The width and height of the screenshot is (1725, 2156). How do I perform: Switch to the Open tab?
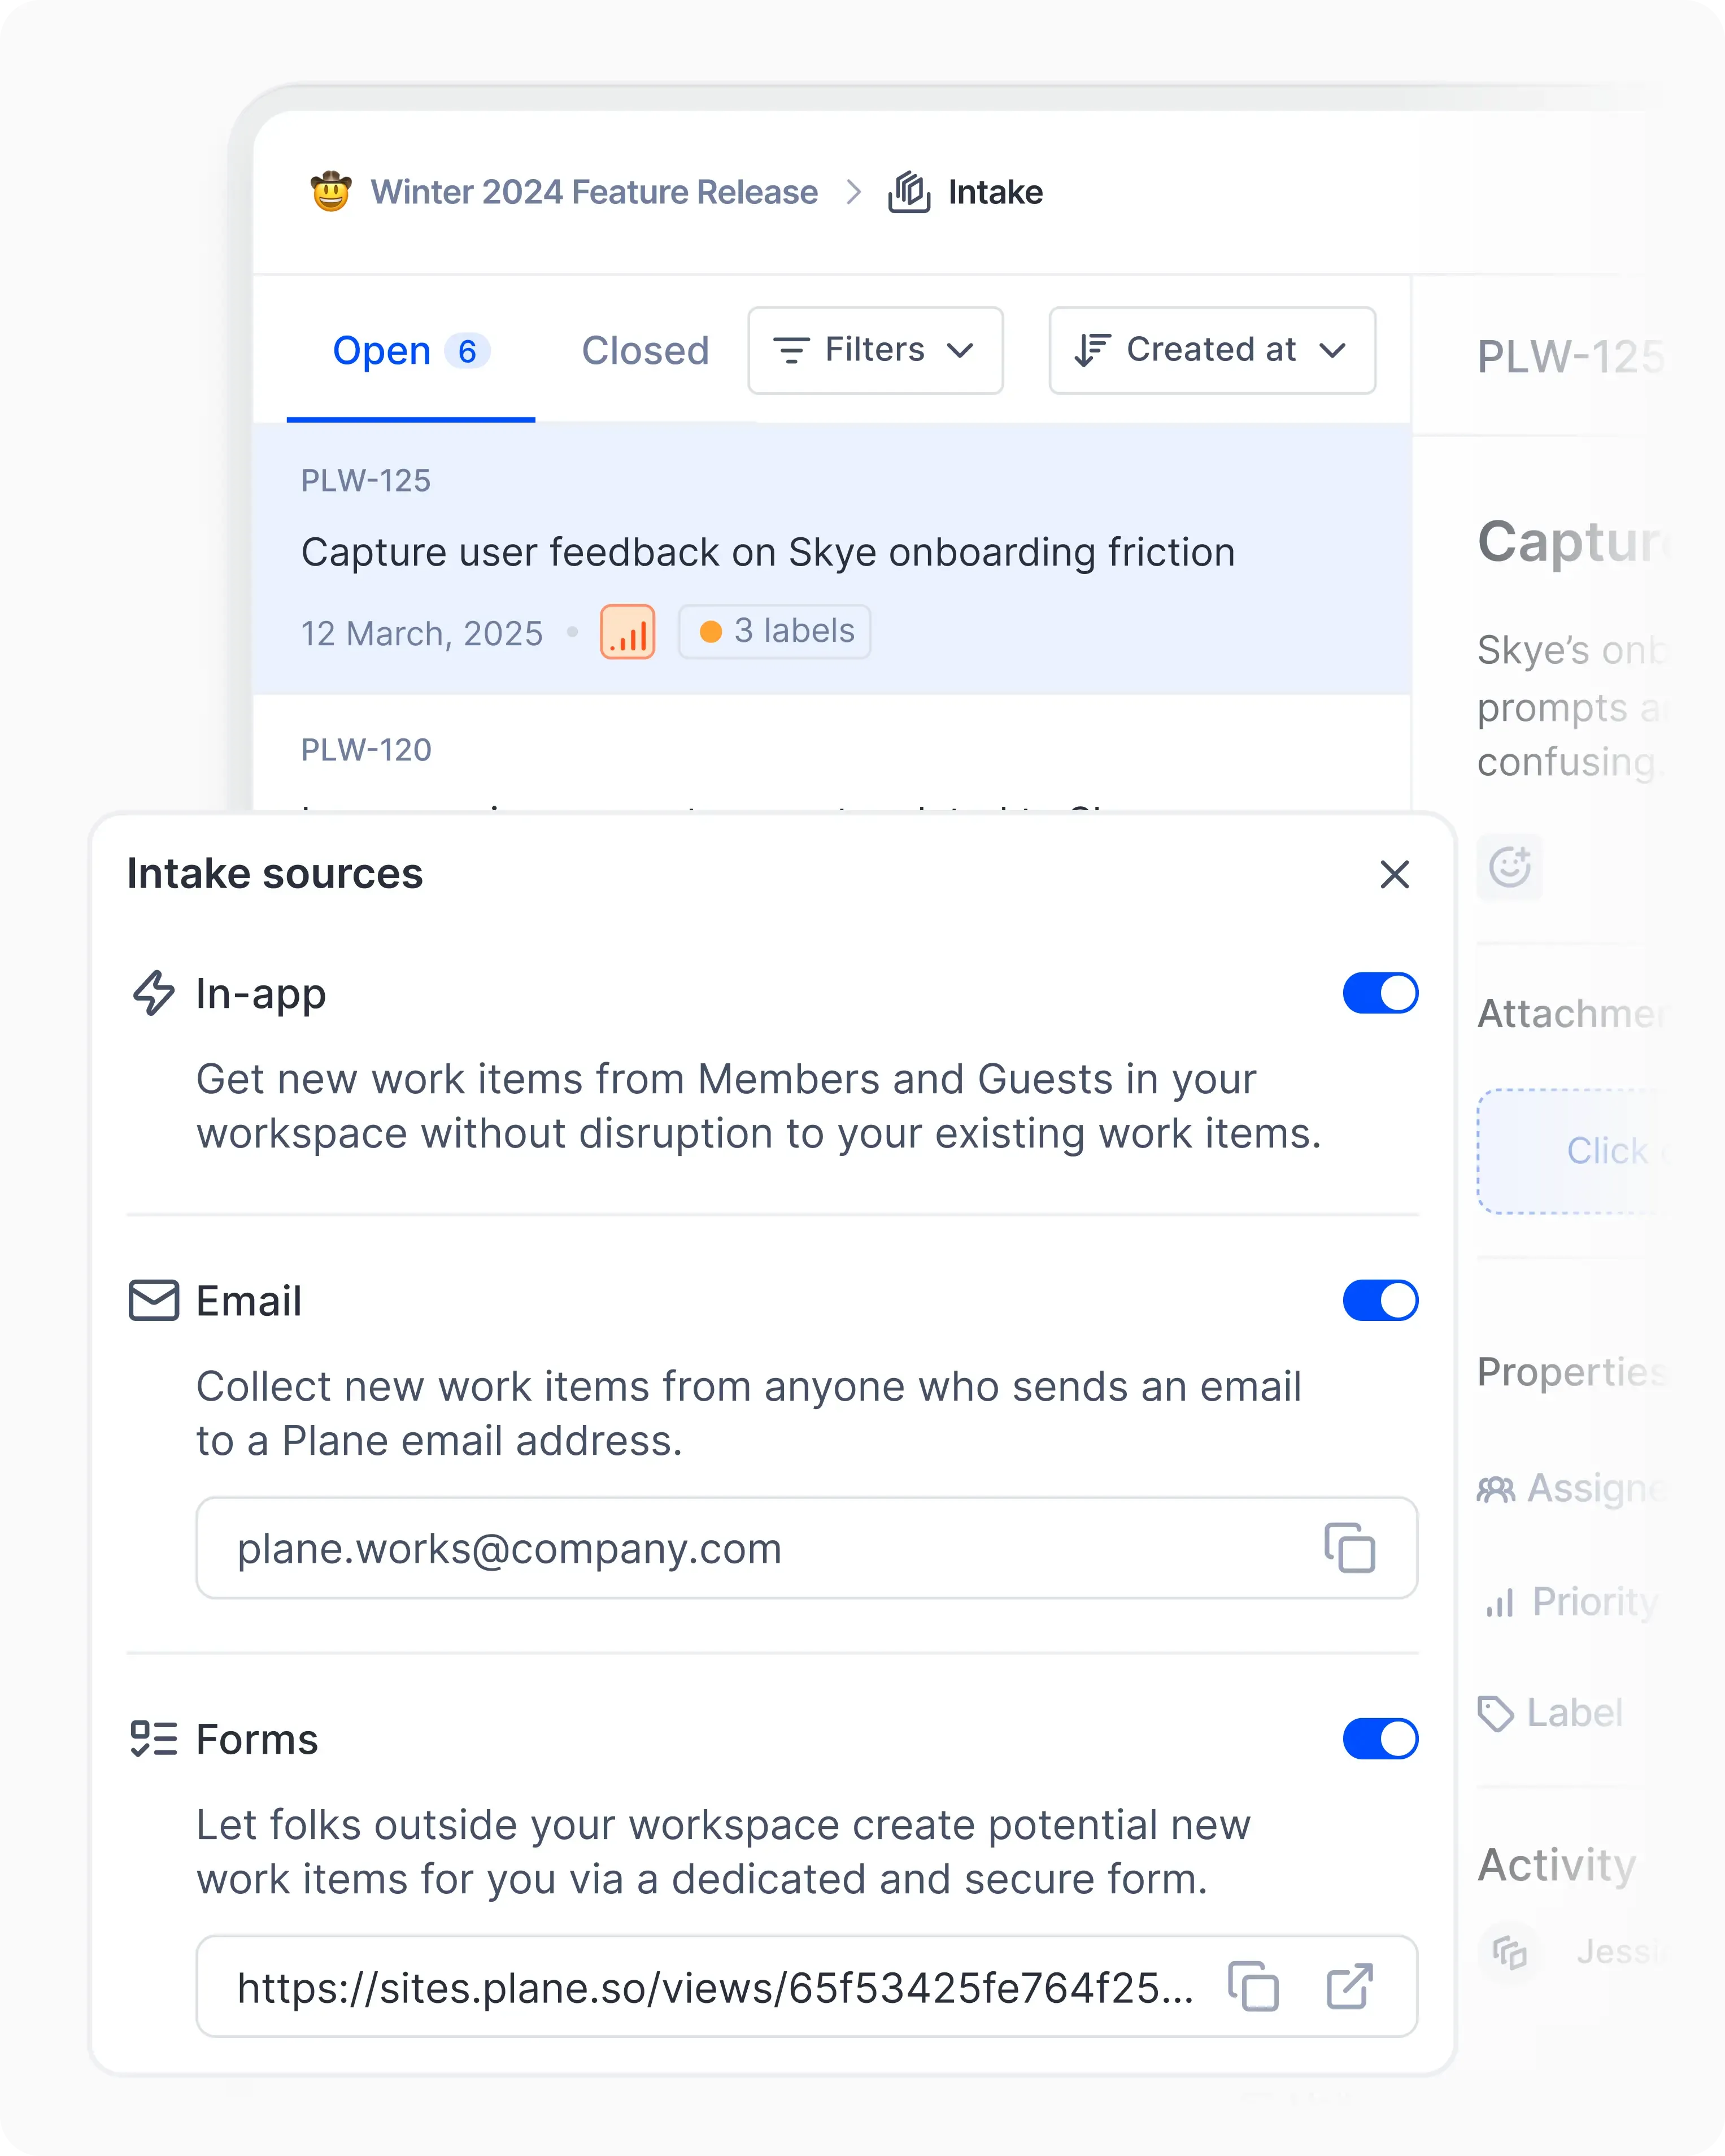[410, 352]
